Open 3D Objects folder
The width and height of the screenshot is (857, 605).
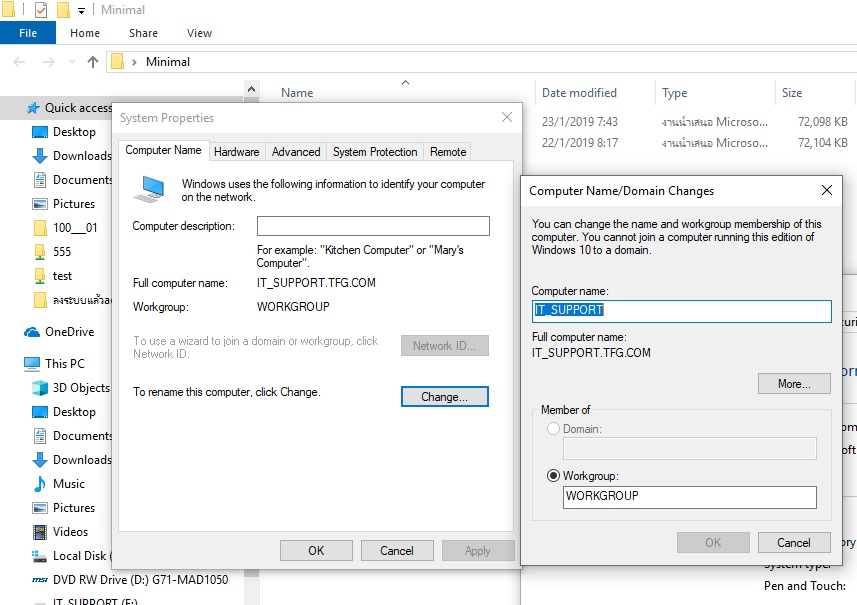tap(71, 387)
